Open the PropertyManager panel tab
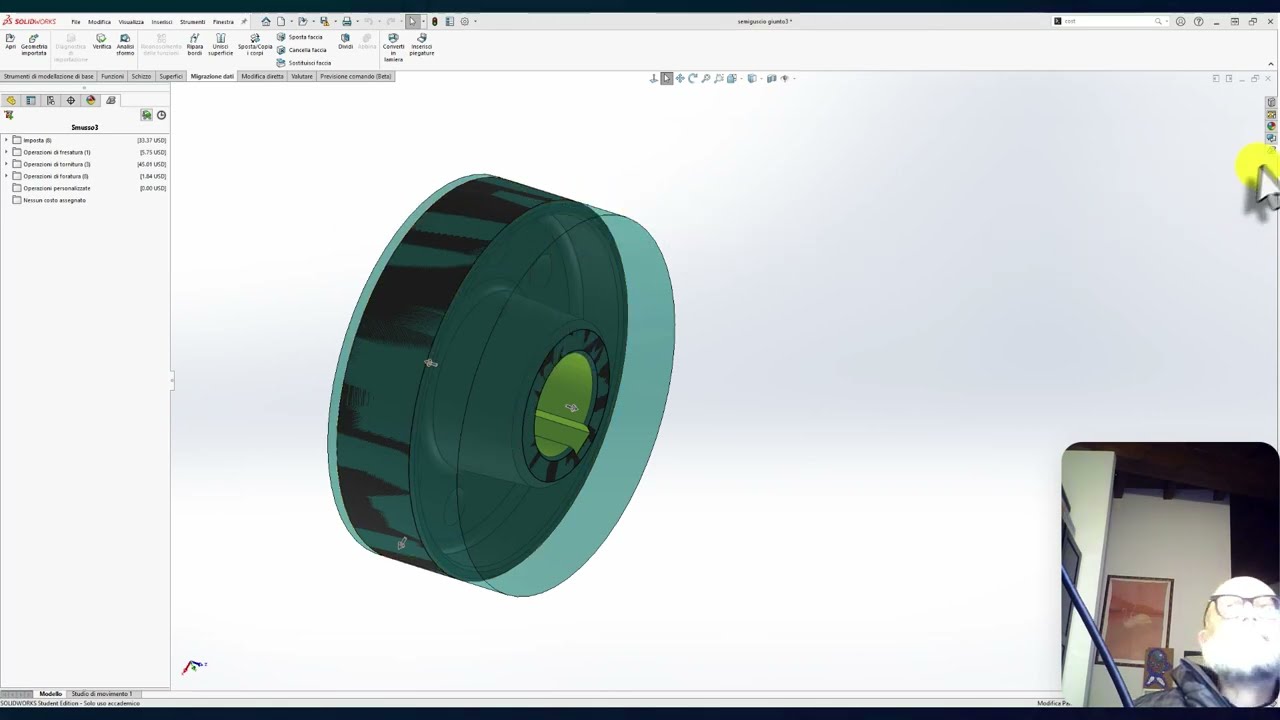This screenshot has height=720, width=1280. (31, 100)
